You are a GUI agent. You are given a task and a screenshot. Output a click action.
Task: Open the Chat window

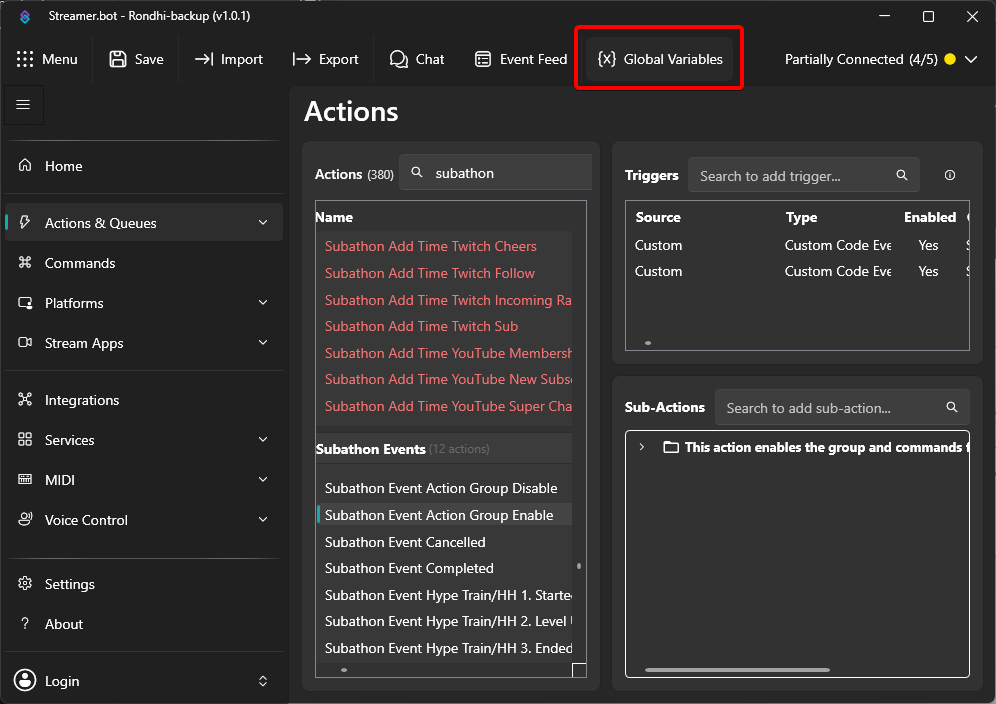(x=416, y=58)
